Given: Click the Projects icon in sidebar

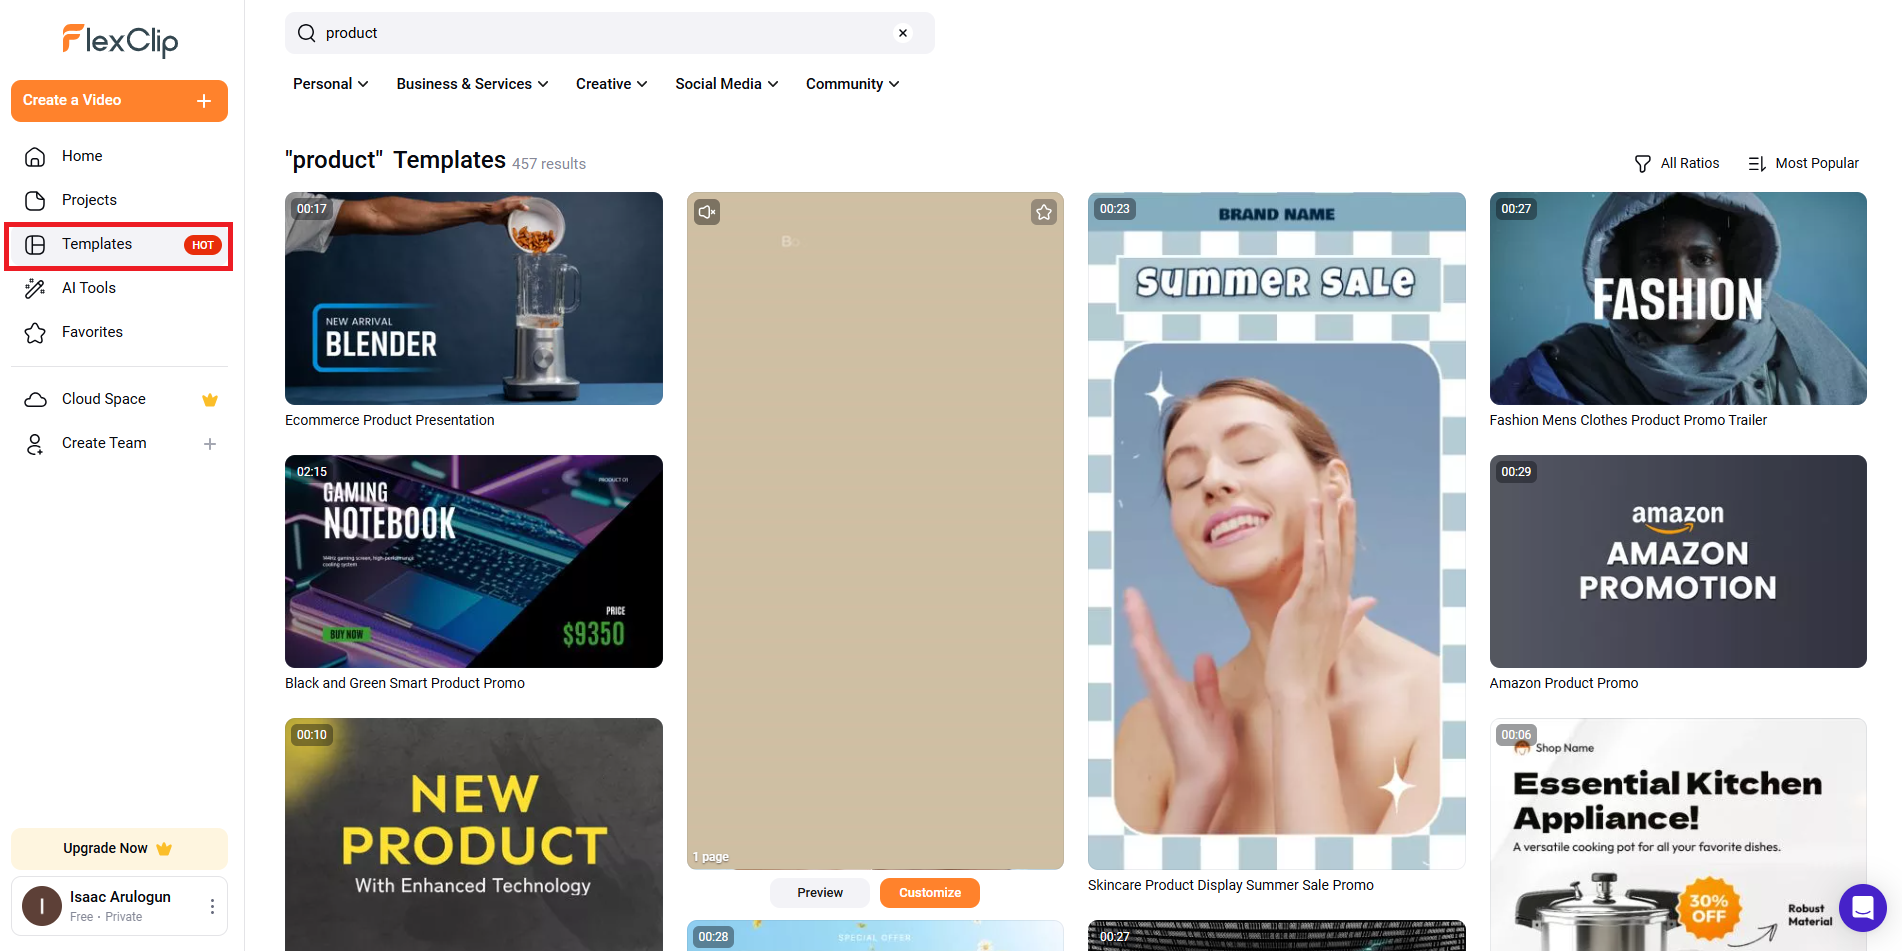Looking at the screenshot, I should [x=35, y=200].
